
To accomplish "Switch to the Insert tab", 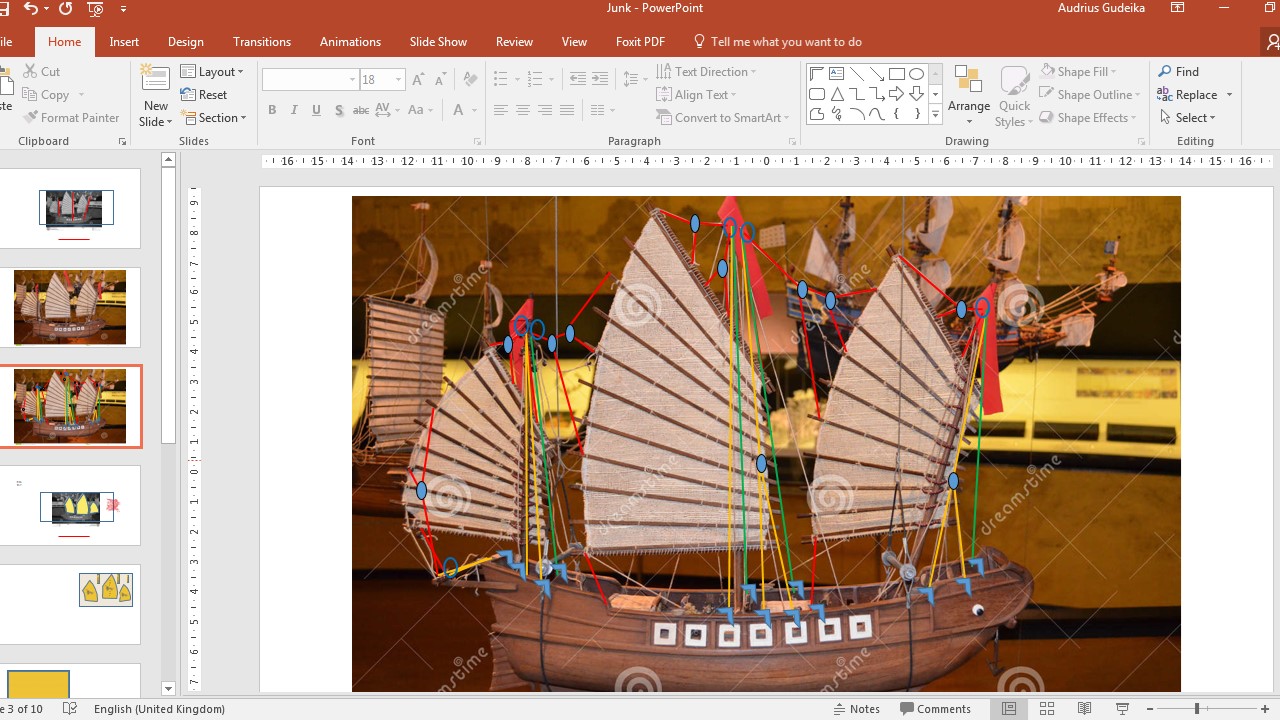I will pyautogui.click(x=124, y=42).
